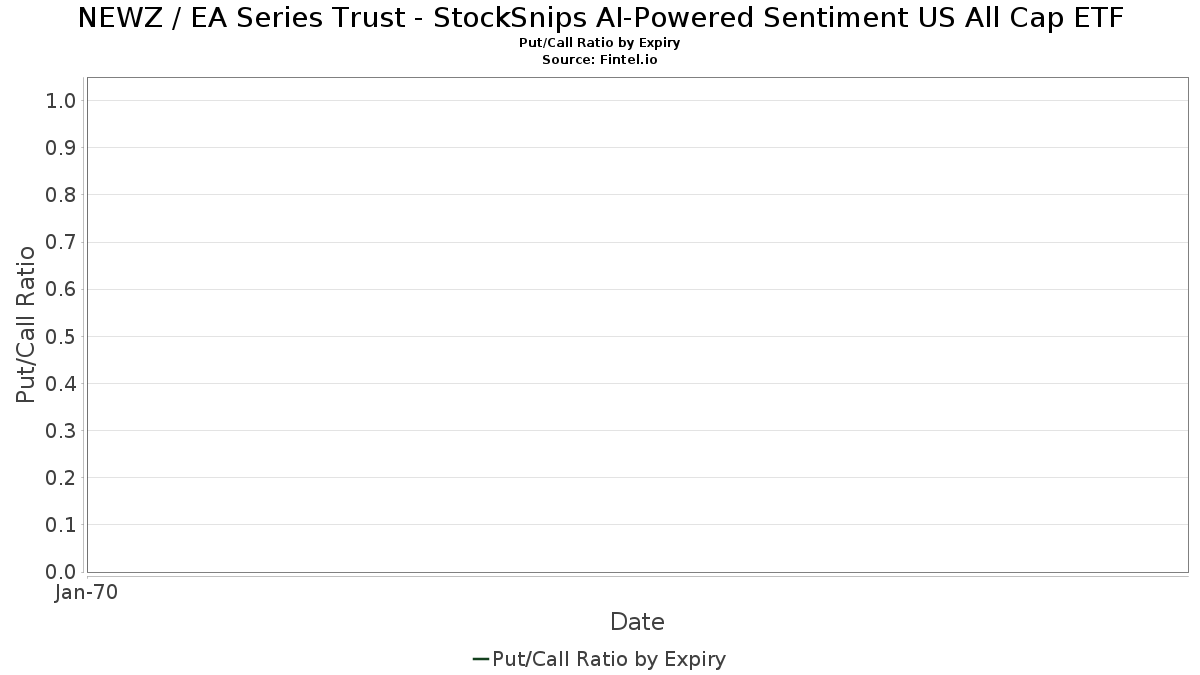Screen dimensions: 1200x675
Task: Select the 0.9 y-axis tick label
Action: (61, 148)
